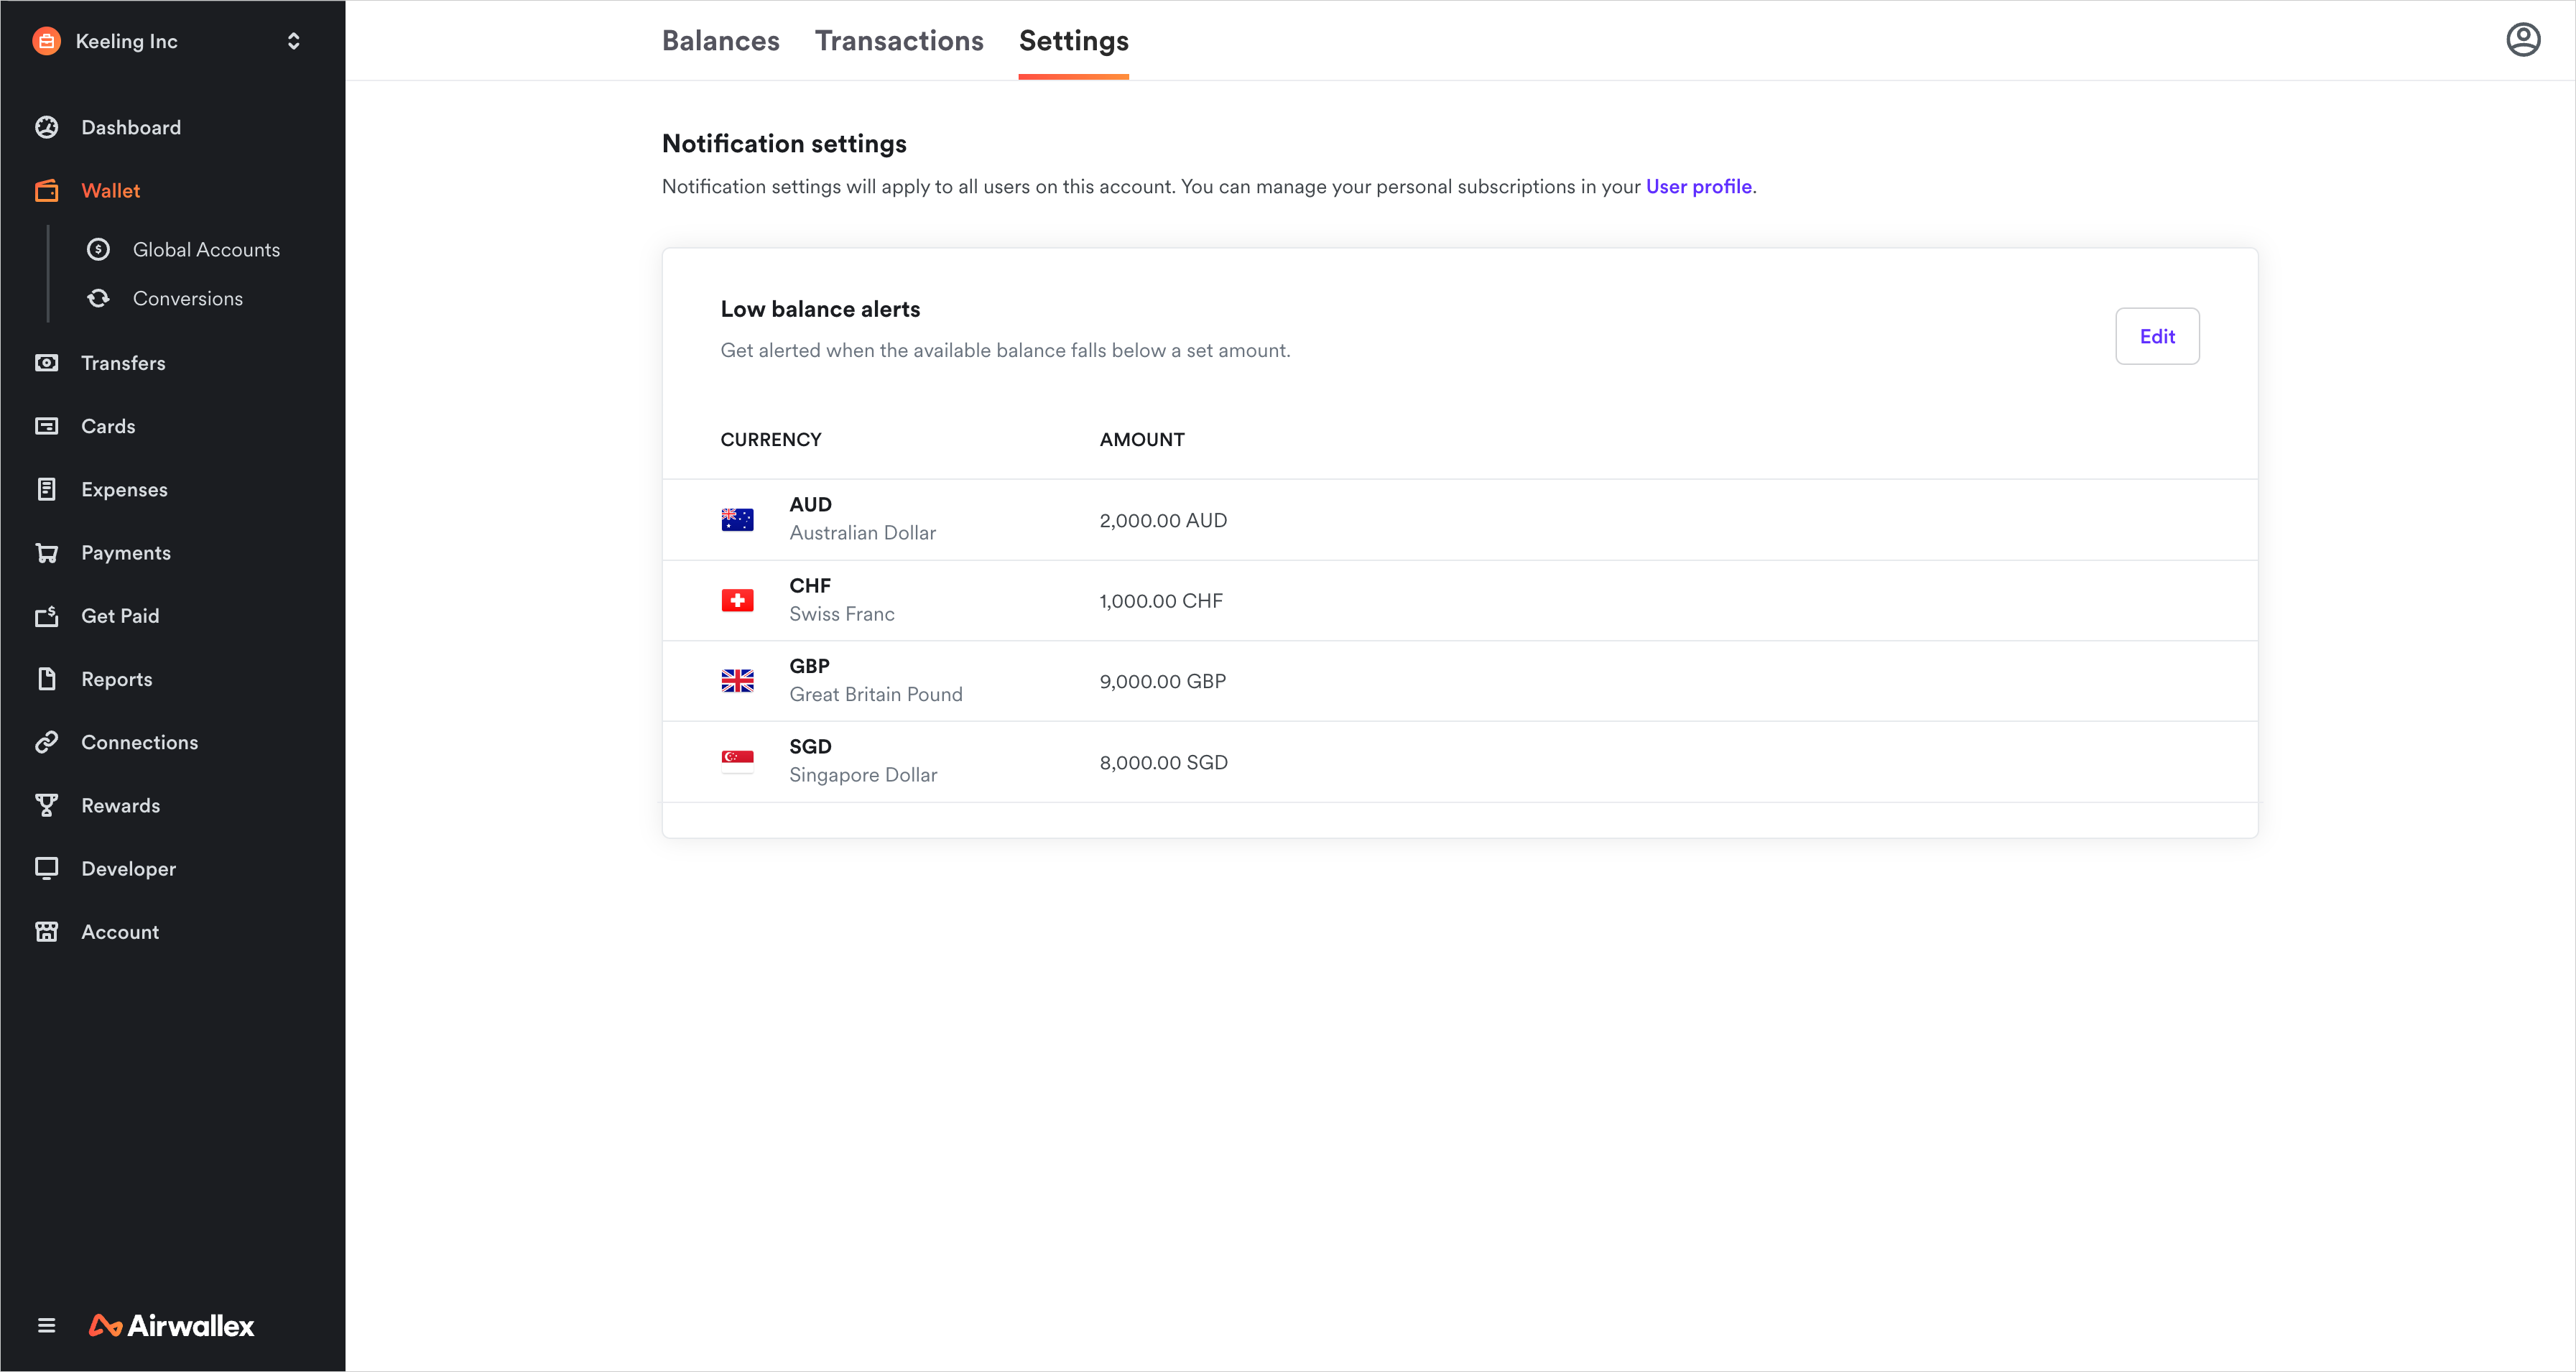Click the Expenses receipt icon

pos(46,489)
